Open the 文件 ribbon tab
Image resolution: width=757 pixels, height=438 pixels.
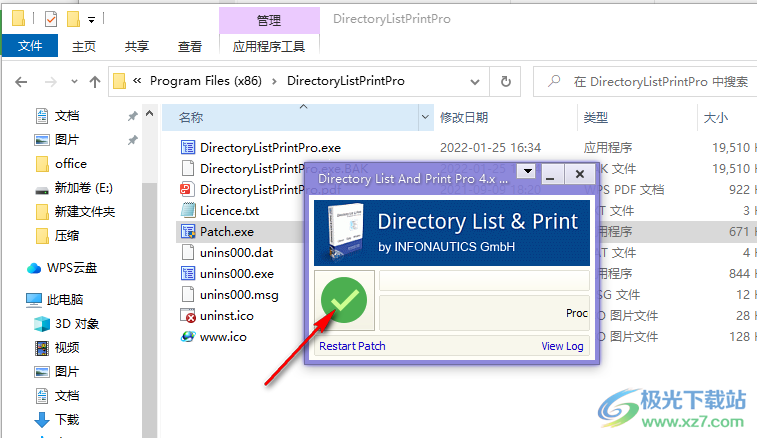point(30,46)
